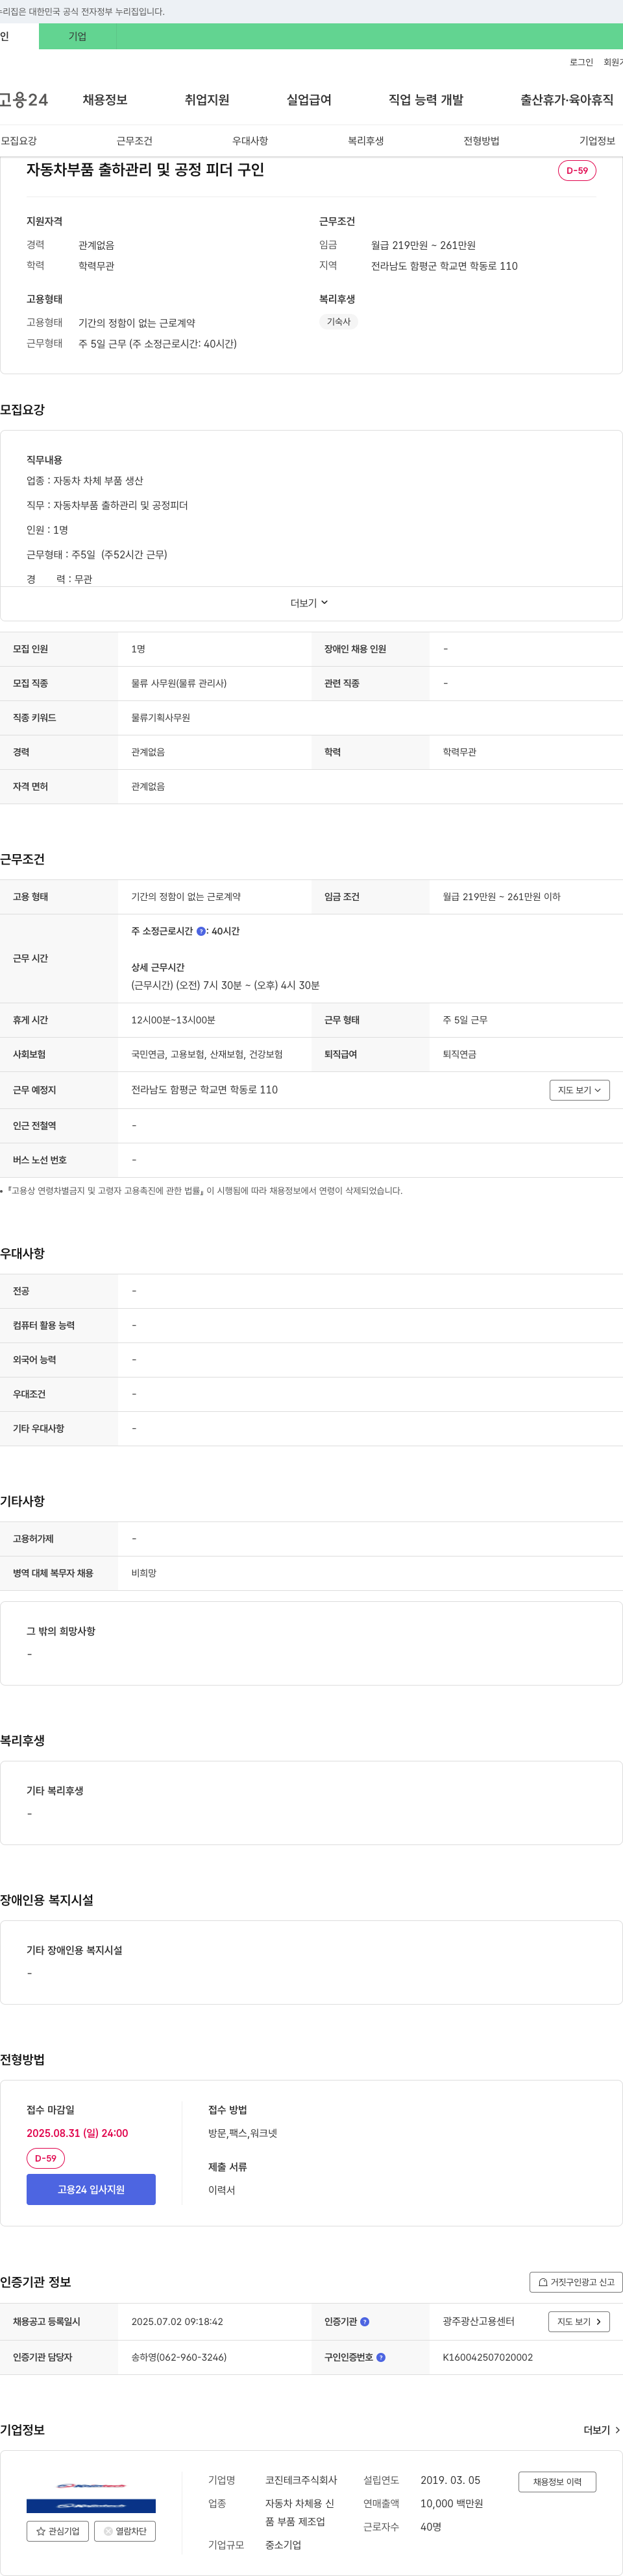Click annual sales 10,000 백만원
623x2576 pixels.
(451, 2503)
